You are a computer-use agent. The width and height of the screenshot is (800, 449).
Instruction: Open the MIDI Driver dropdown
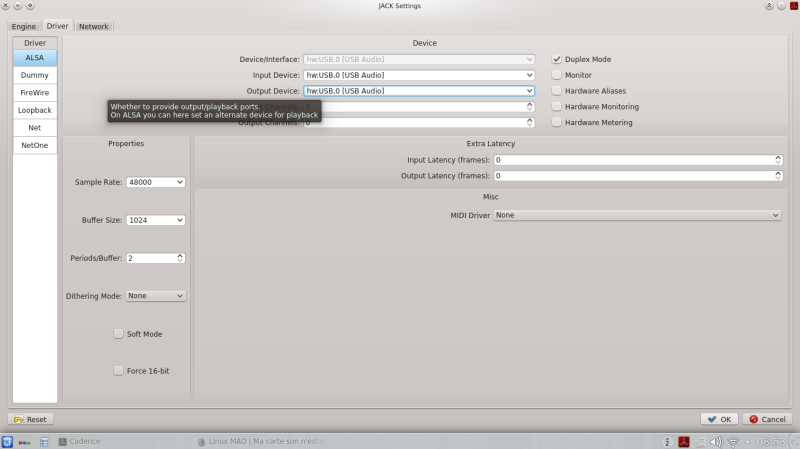637,215
